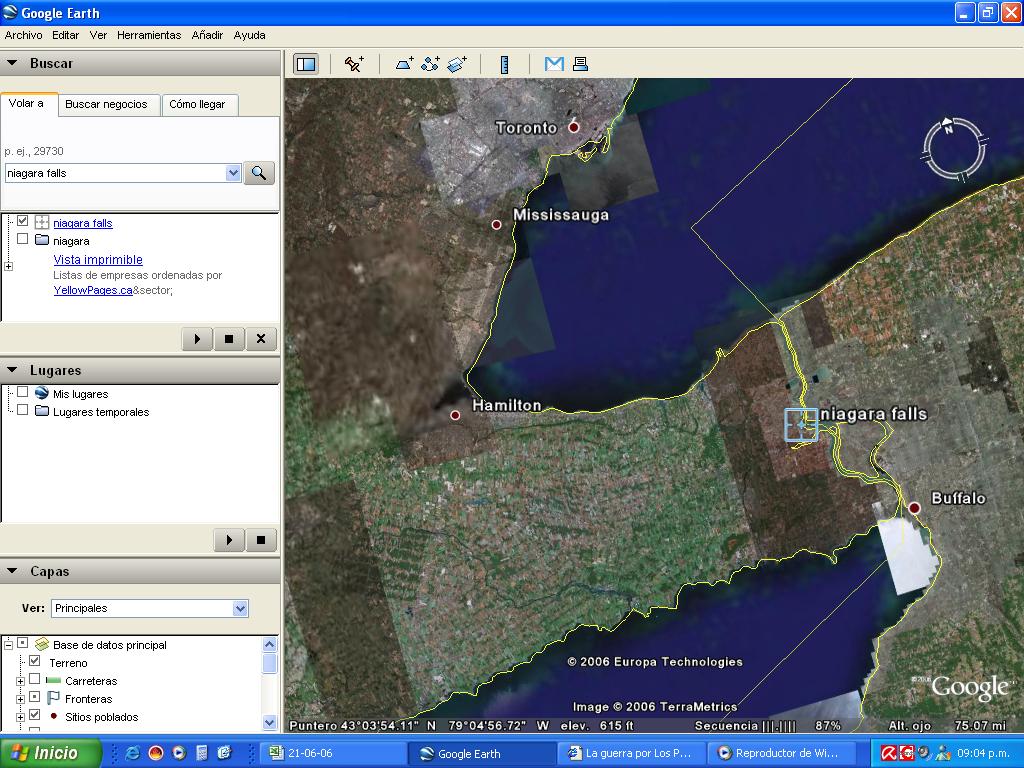Play the search results tour
Viewport: 1024px width, 768px height.
197,339
